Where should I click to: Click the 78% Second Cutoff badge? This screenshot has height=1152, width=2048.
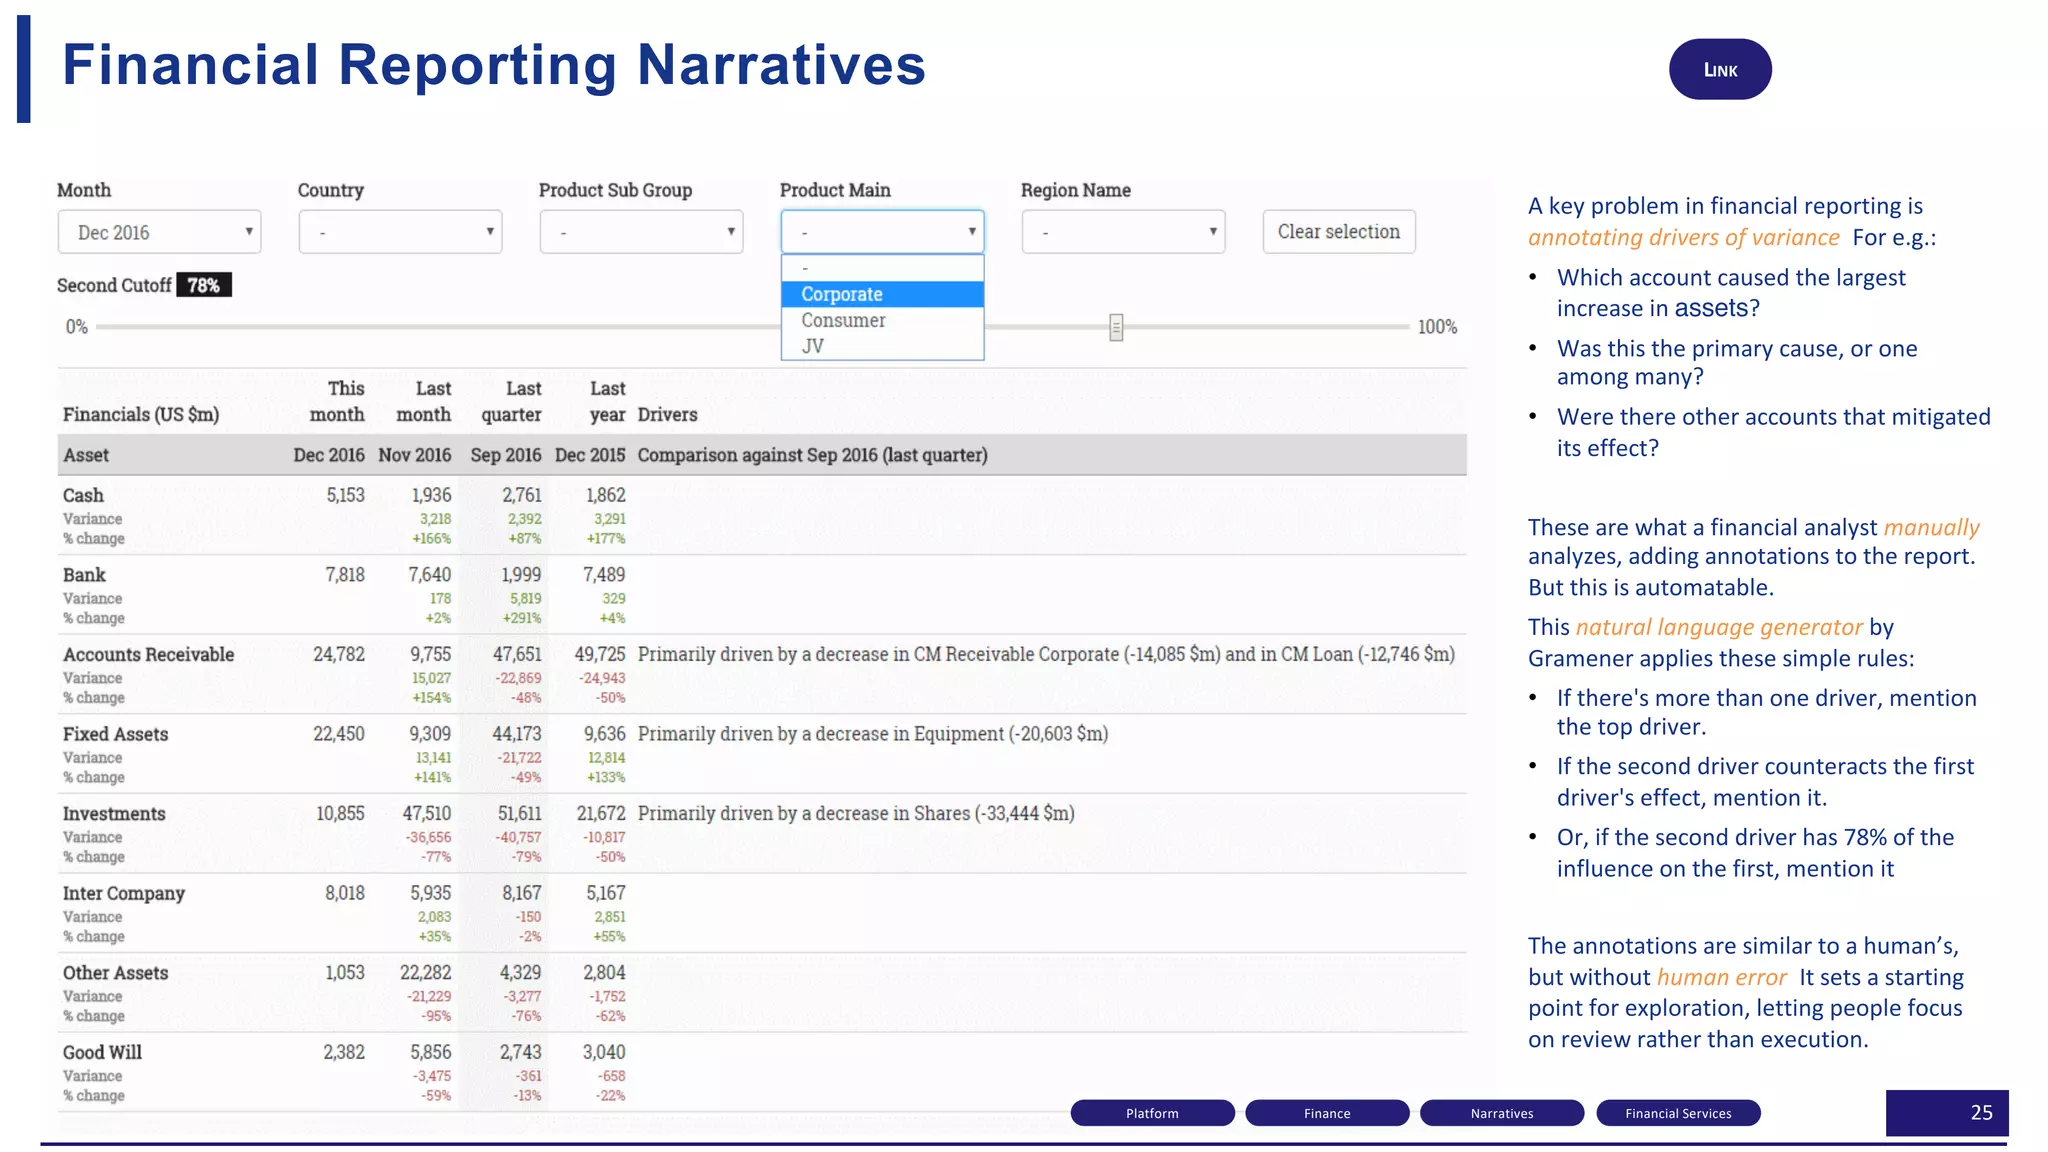(204, 285)
